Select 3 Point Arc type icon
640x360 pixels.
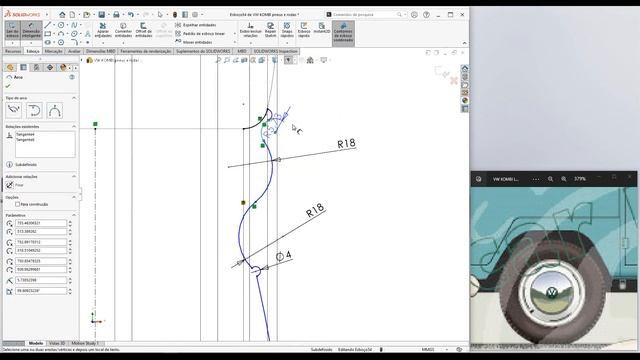[x=55, y=110]
